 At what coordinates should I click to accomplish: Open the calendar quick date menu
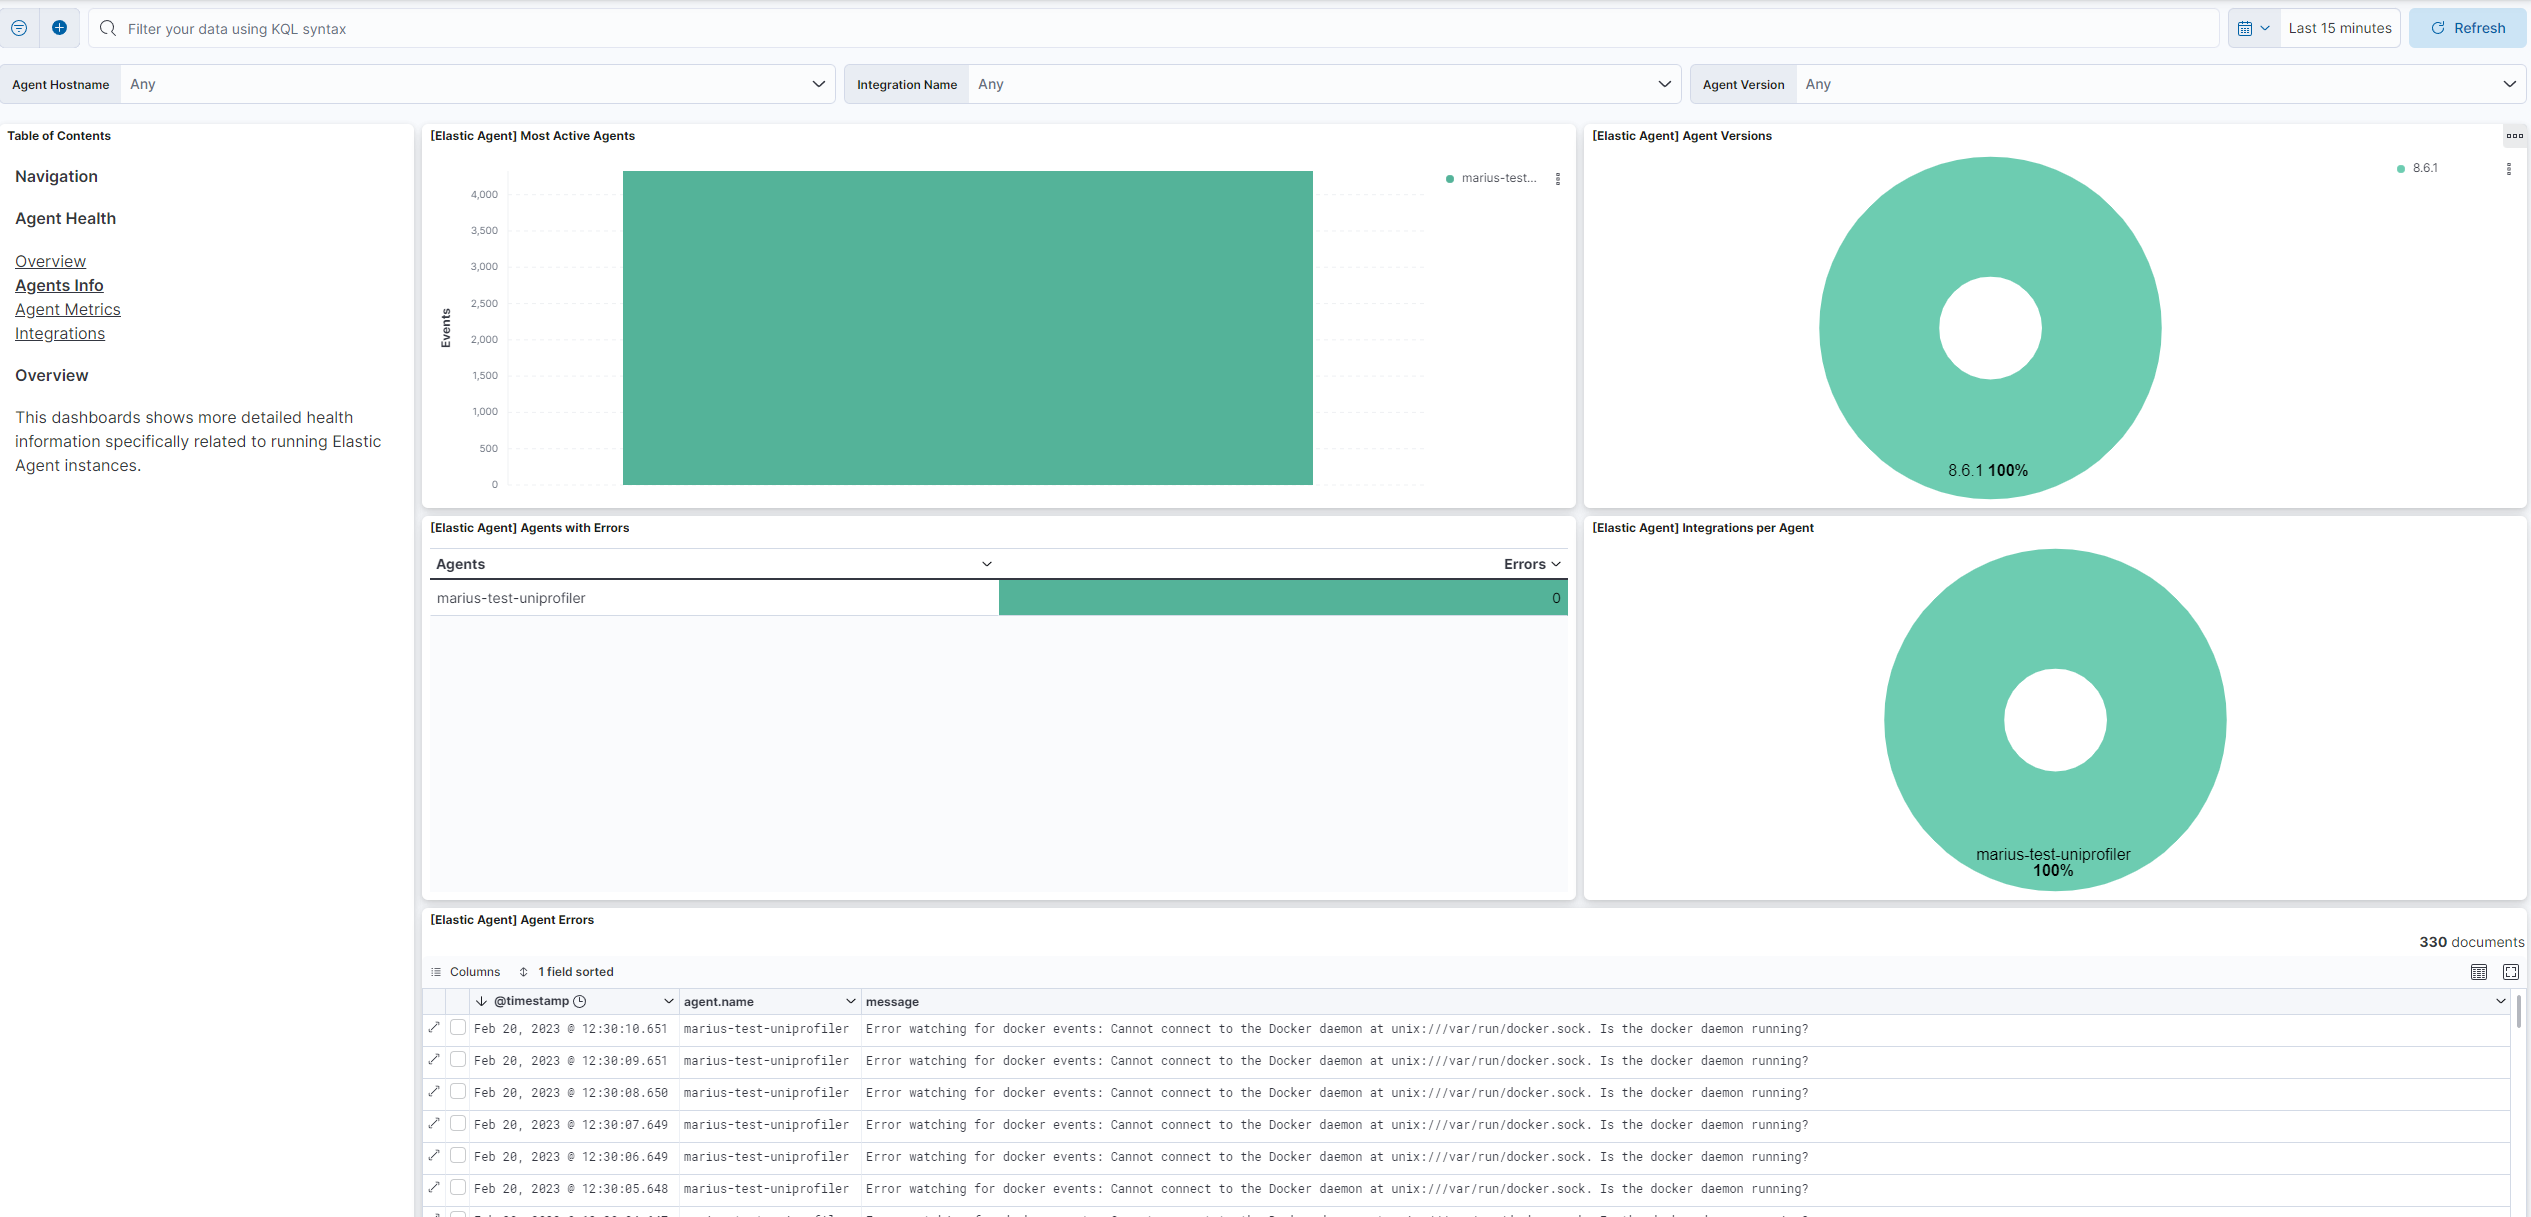coord(2253,28)
